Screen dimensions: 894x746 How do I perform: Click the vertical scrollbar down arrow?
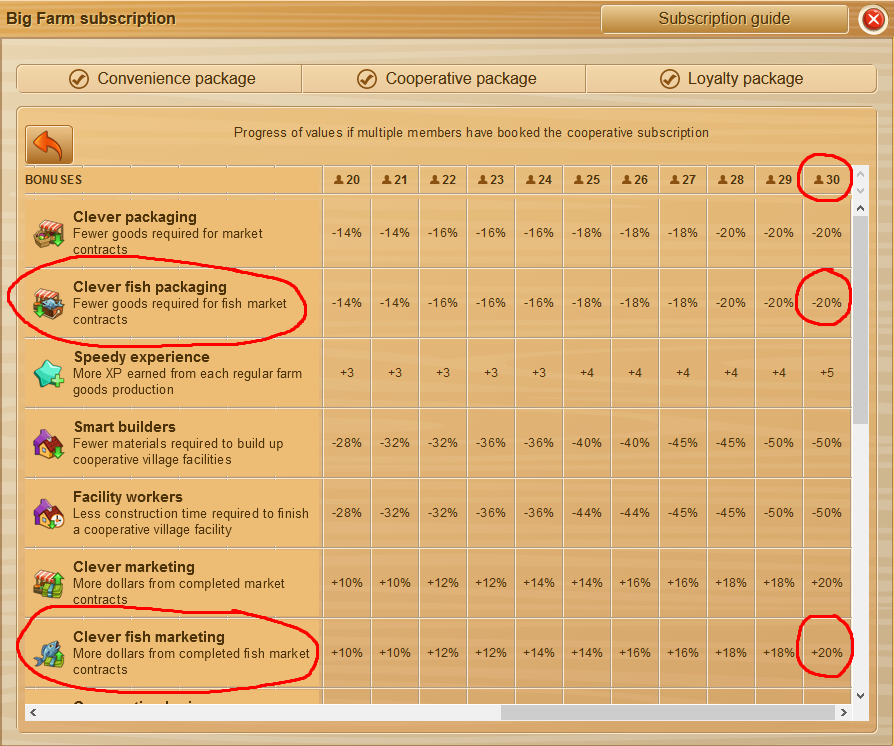tap(860, 696)
